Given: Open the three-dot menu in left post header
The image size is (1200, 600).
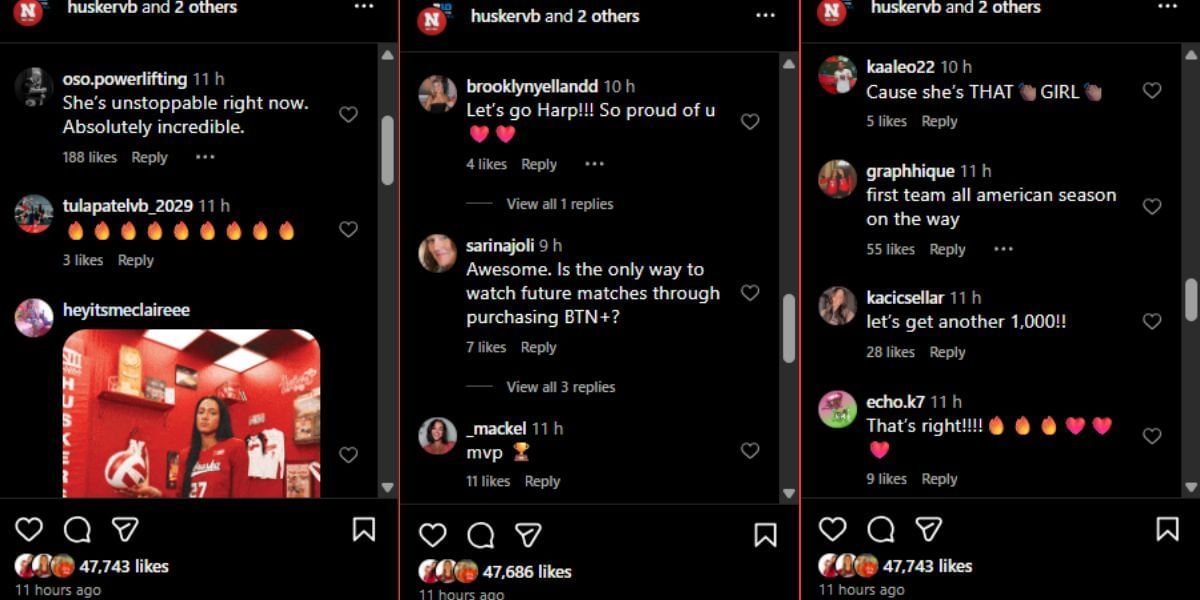Looking at the screenshot, I should (364, 6).
